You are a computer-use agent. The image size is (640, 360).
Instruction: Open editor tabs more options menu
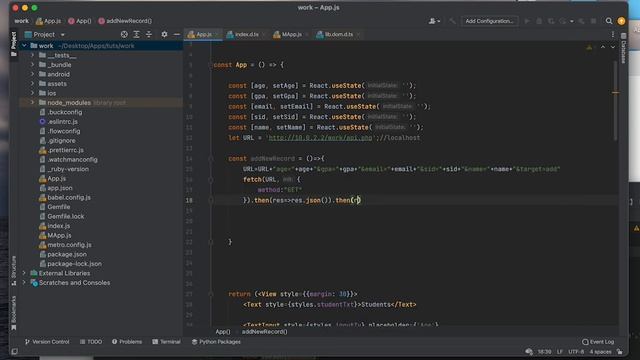point(613,35)
